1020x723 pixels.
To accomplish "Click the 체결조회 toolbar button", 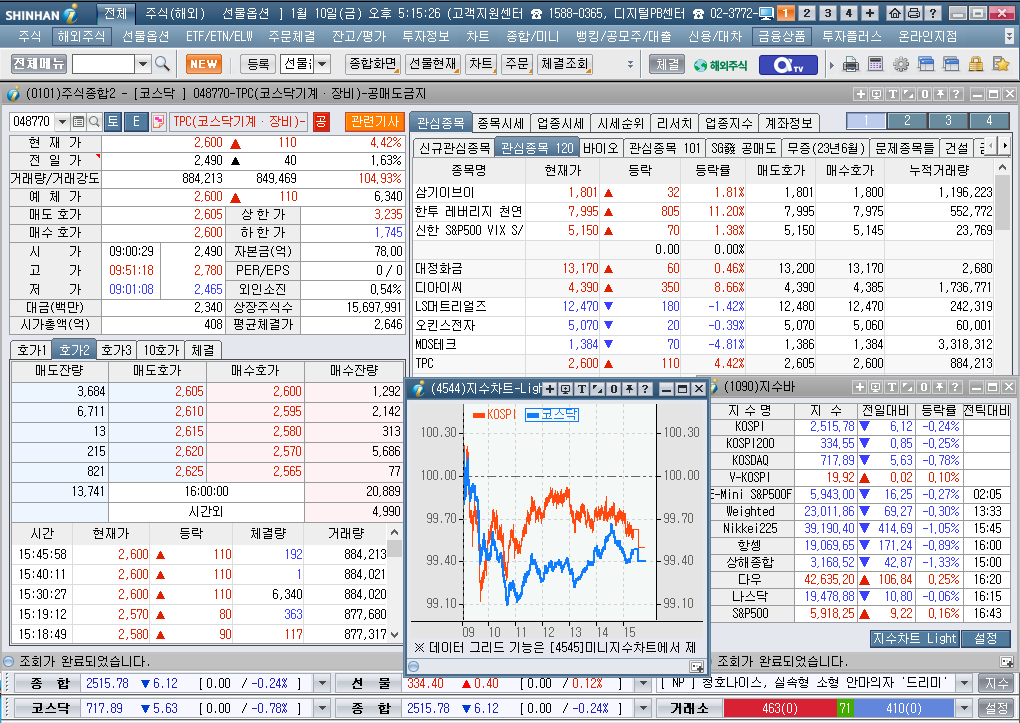I will click(x=565, y=64).
